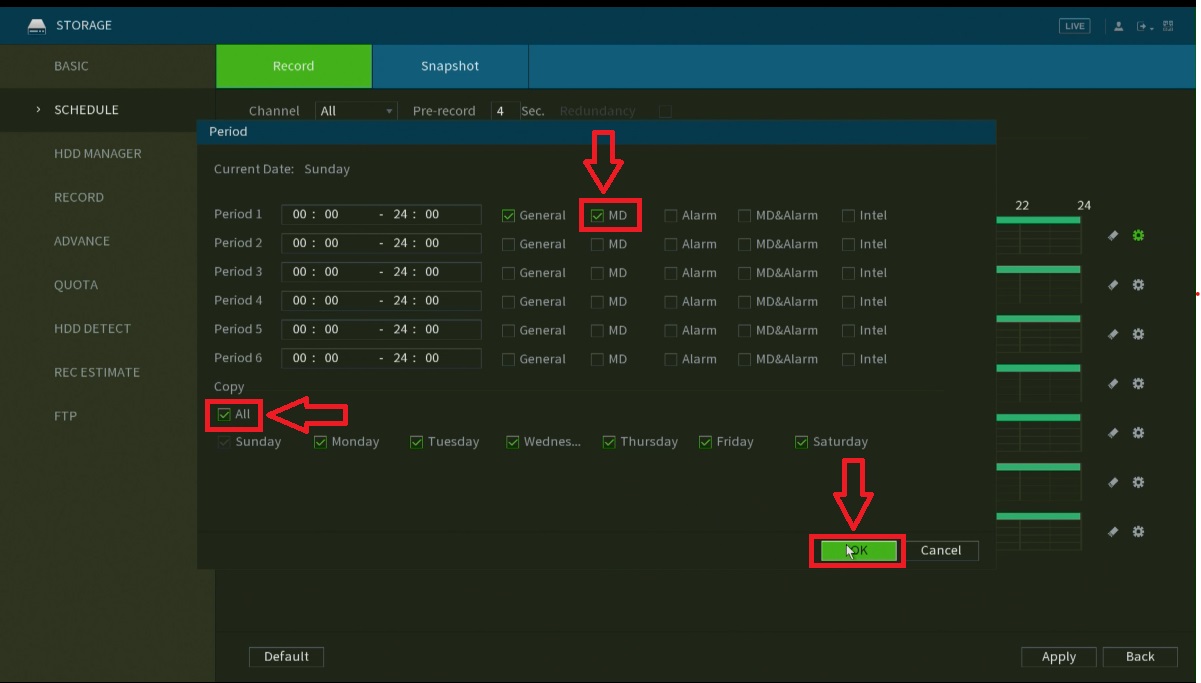The width and height of the screenshot is (1201, 683).
Task: Click the eraser icon on first schedule row
Action: pos(1113,236)
